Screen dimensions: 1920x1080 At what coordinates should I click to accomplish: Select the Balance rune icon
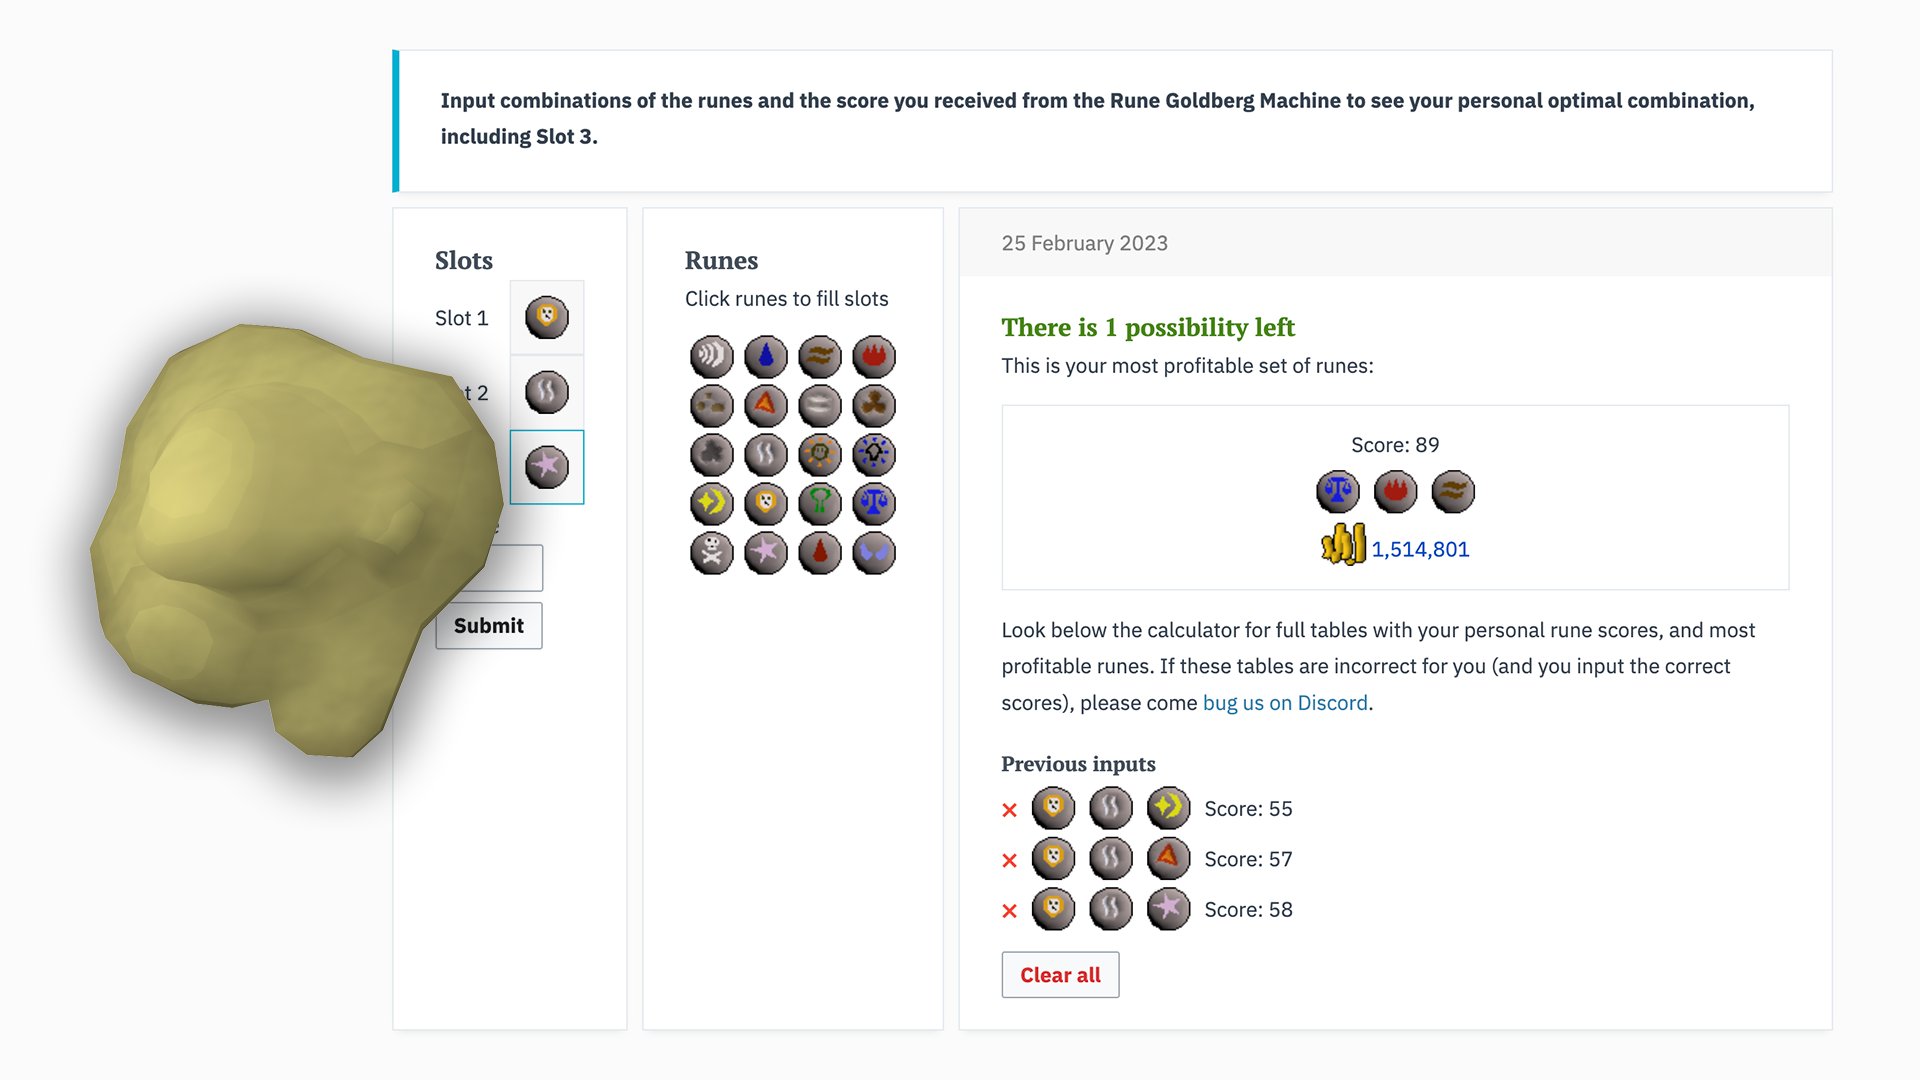pos(873,504)
